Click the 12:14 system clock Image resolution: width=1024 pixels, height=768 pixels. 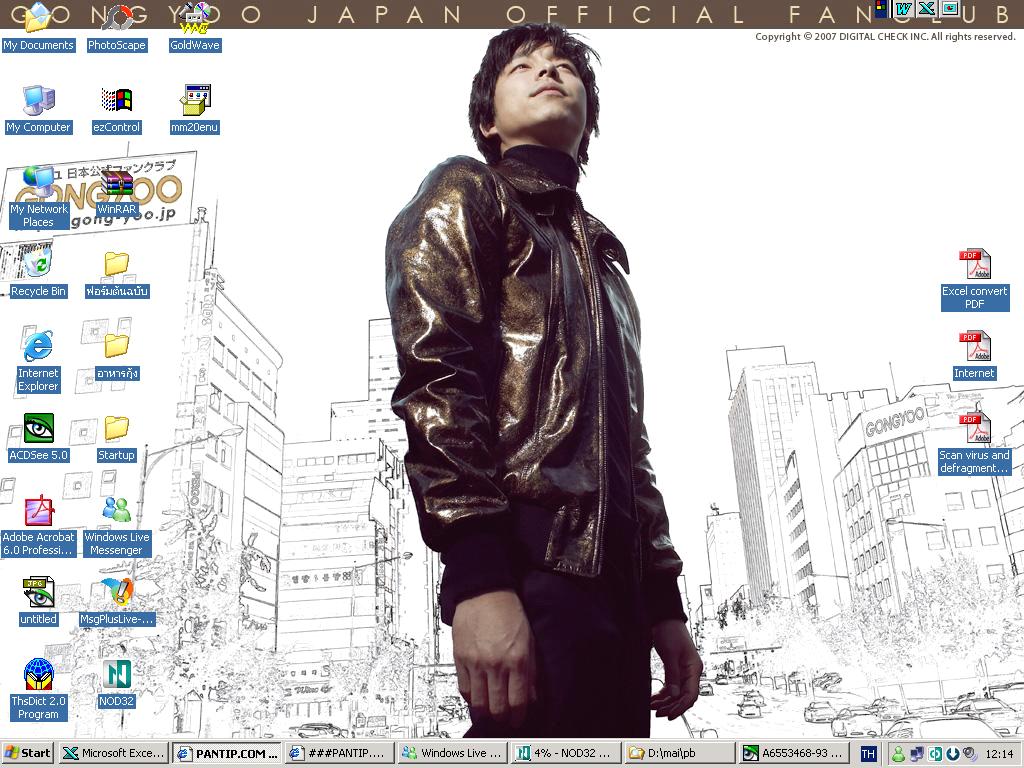[x=999, y=754]
